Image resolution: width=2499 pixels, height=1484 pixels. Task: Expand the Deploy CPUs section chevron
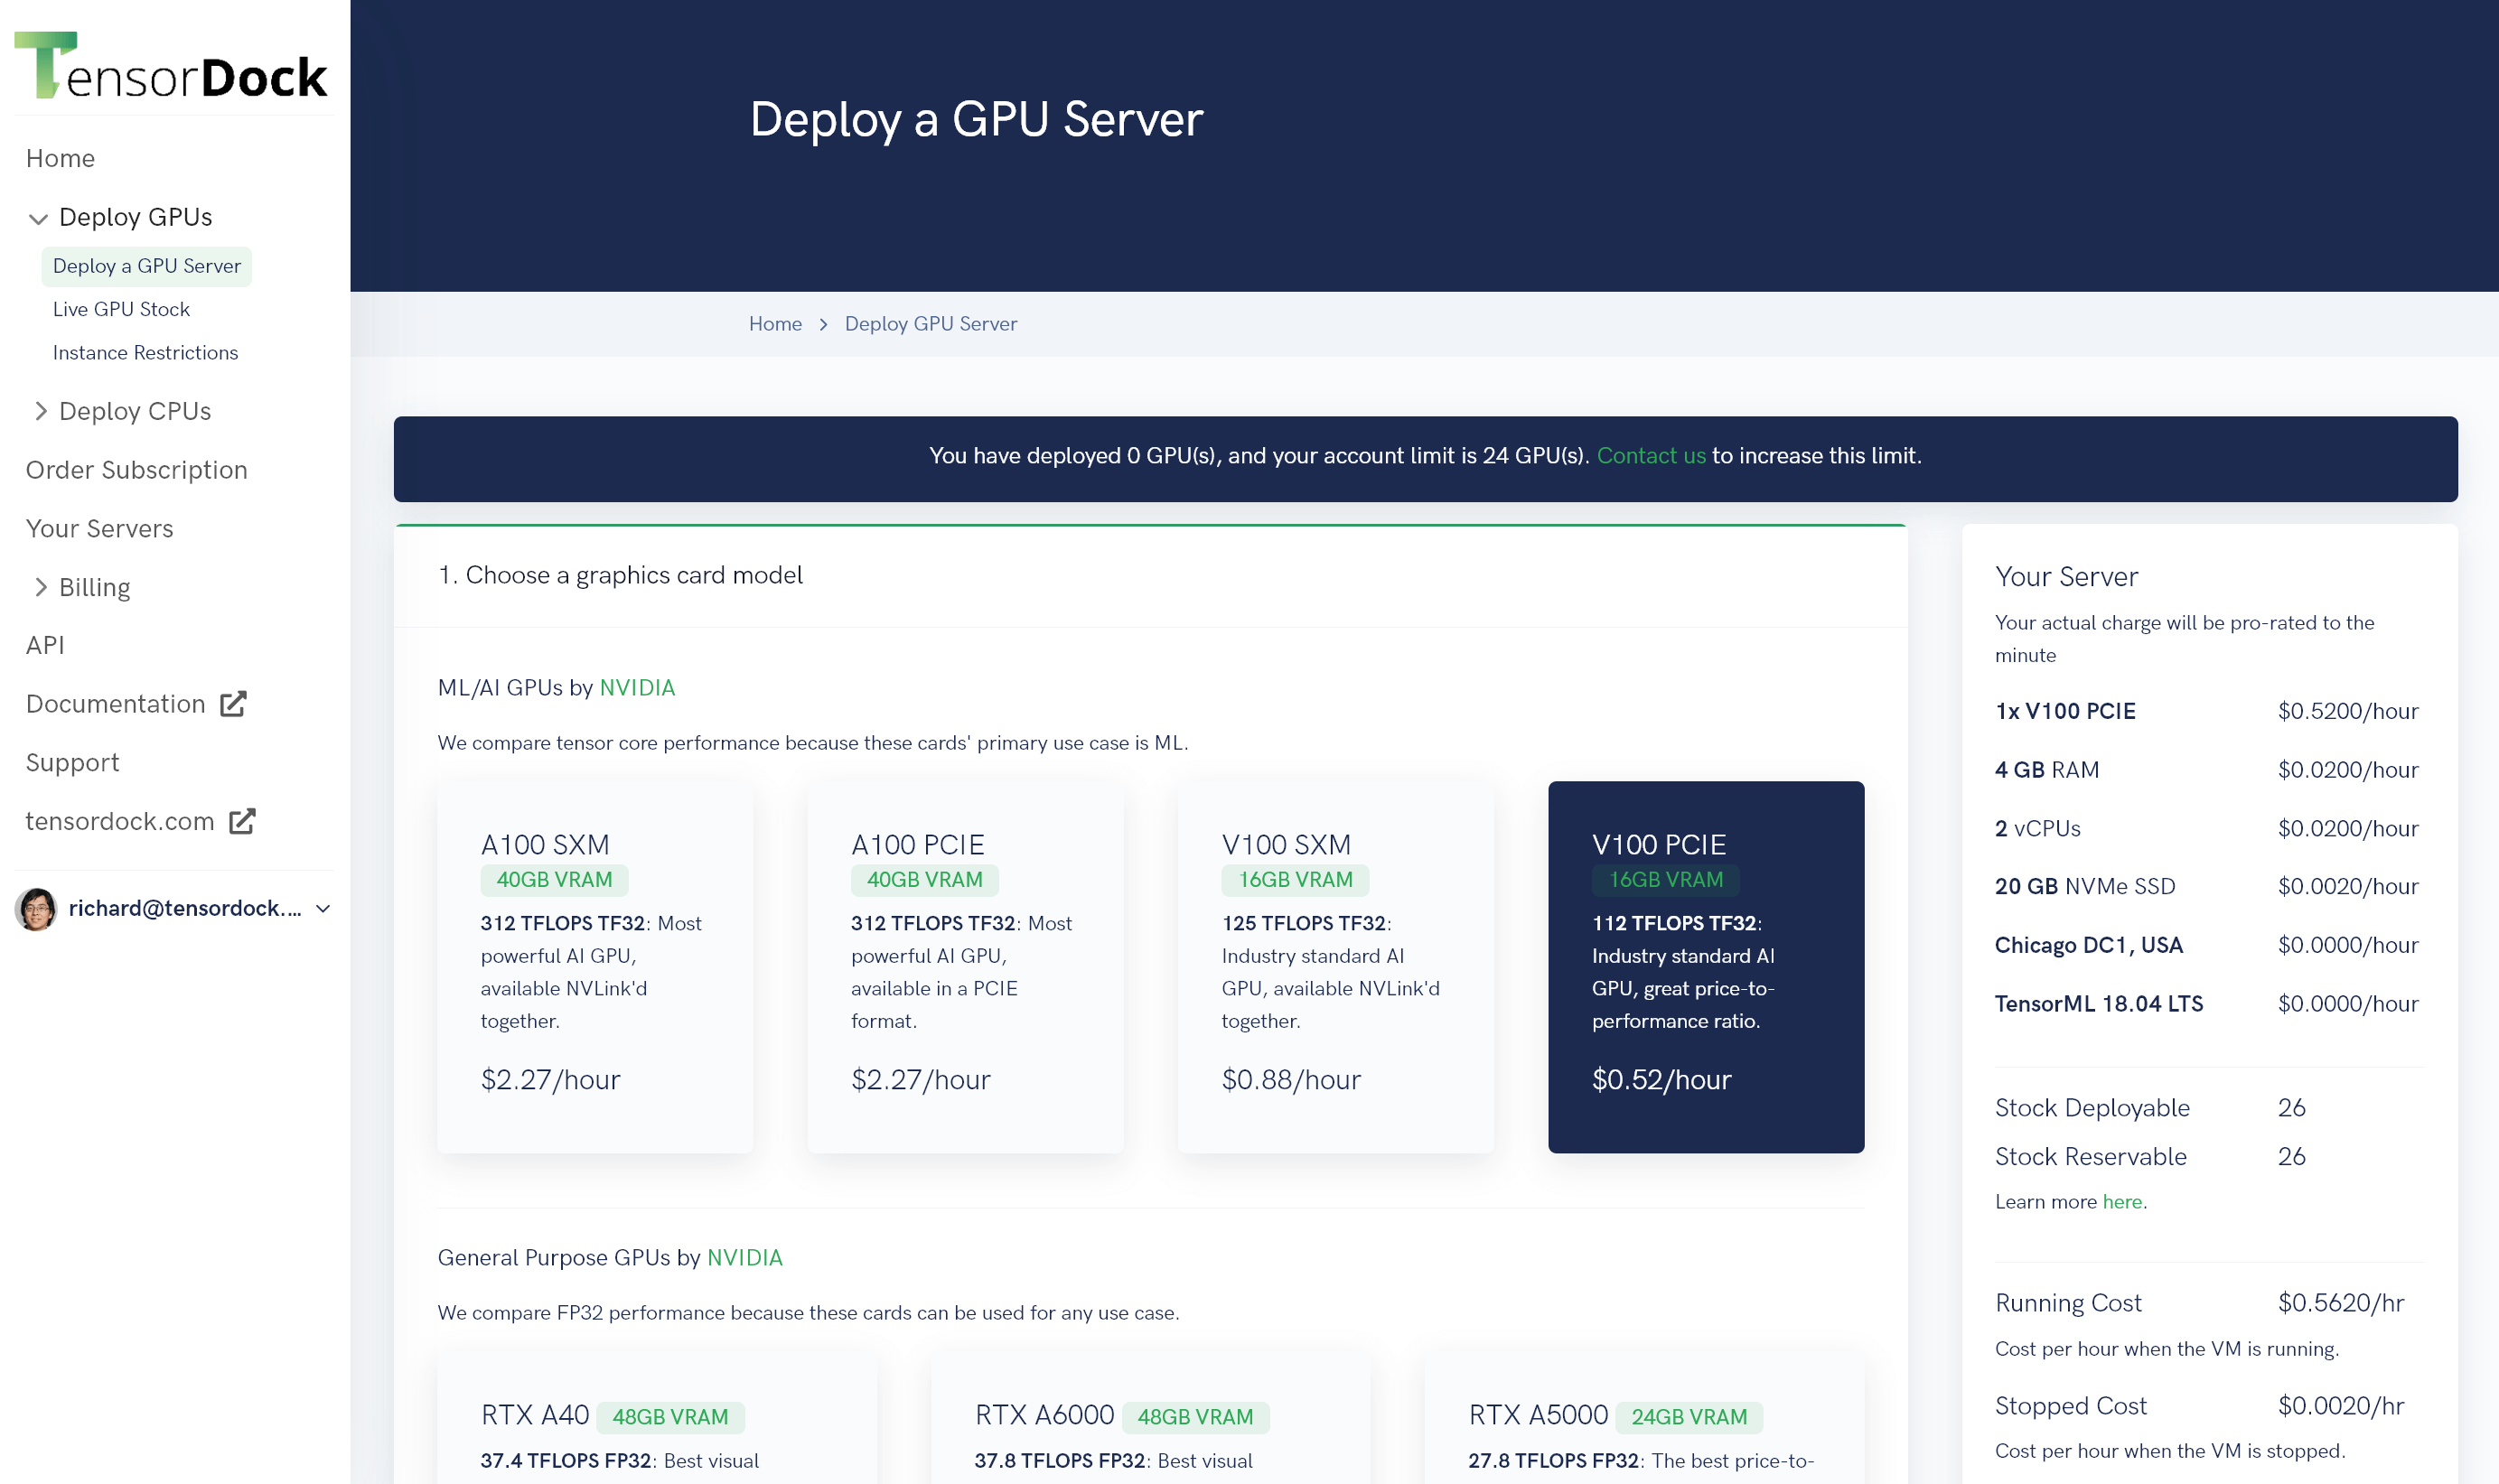click(x=40, y=411)
